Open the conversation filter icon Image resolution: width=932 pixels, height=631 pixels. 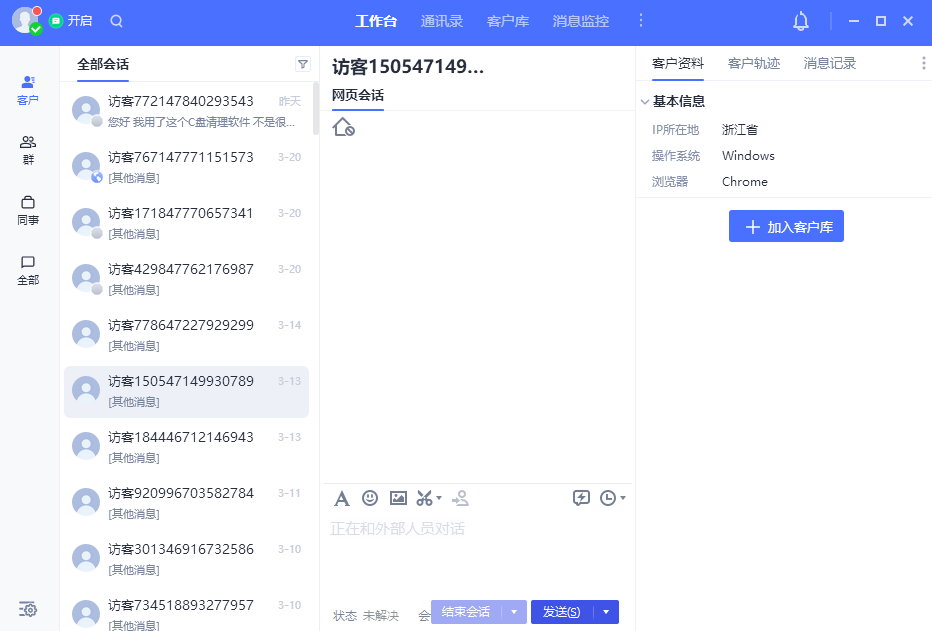point(303,63)
